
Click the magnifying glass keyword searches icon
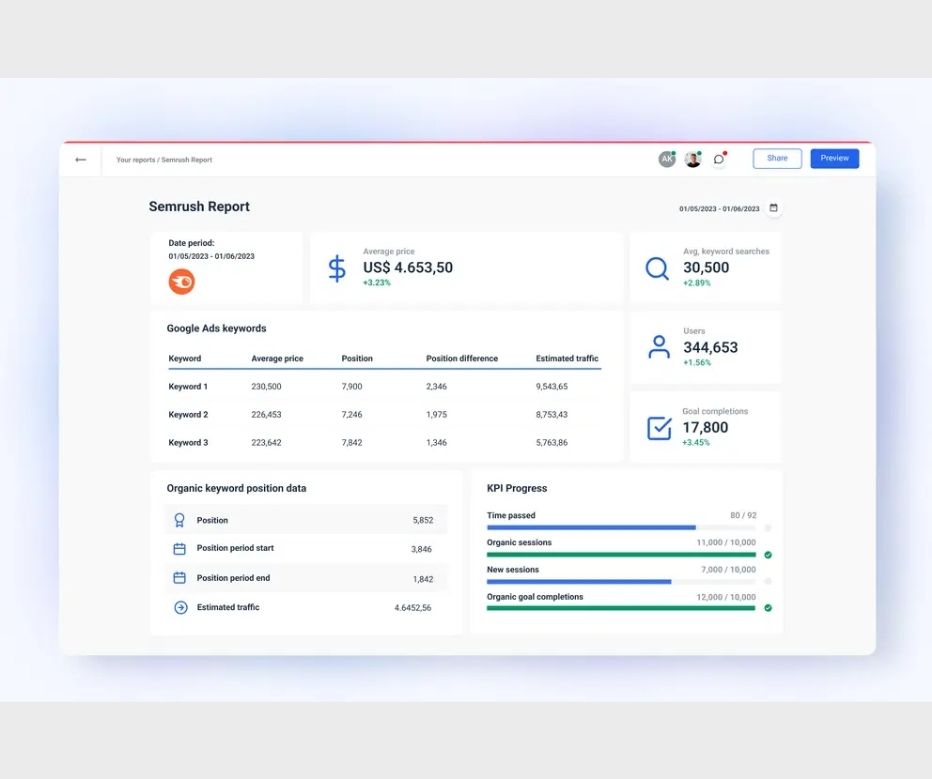656,268
